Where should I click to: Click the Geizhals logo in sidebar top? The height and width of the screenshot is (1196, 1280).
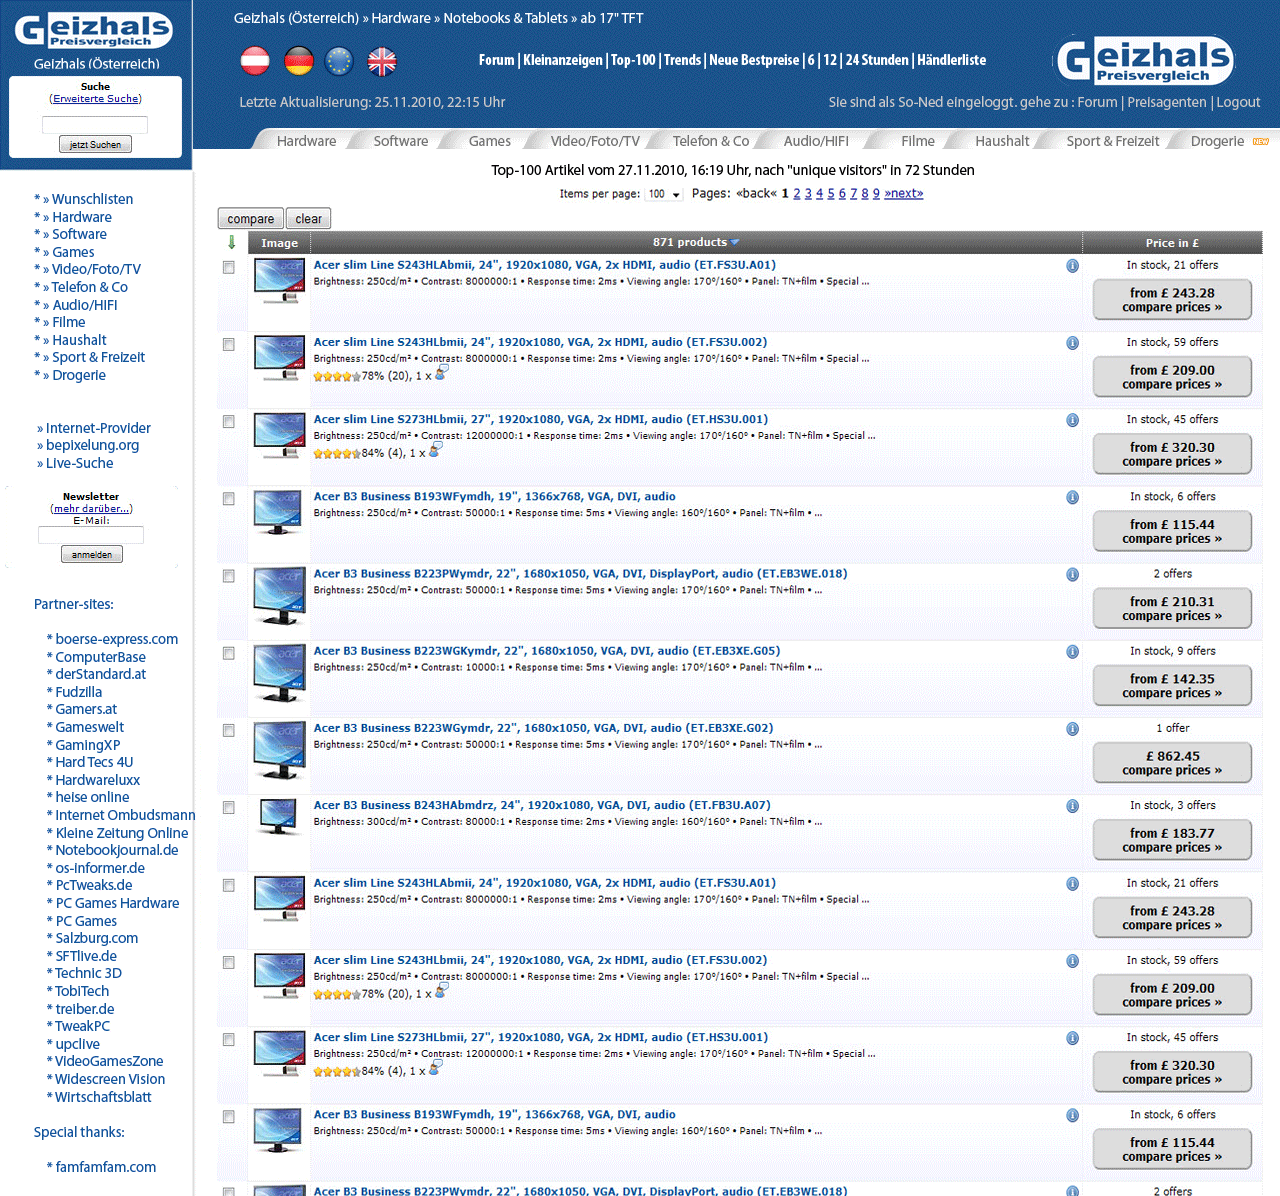pyautogui.click(x=94, y=30)
